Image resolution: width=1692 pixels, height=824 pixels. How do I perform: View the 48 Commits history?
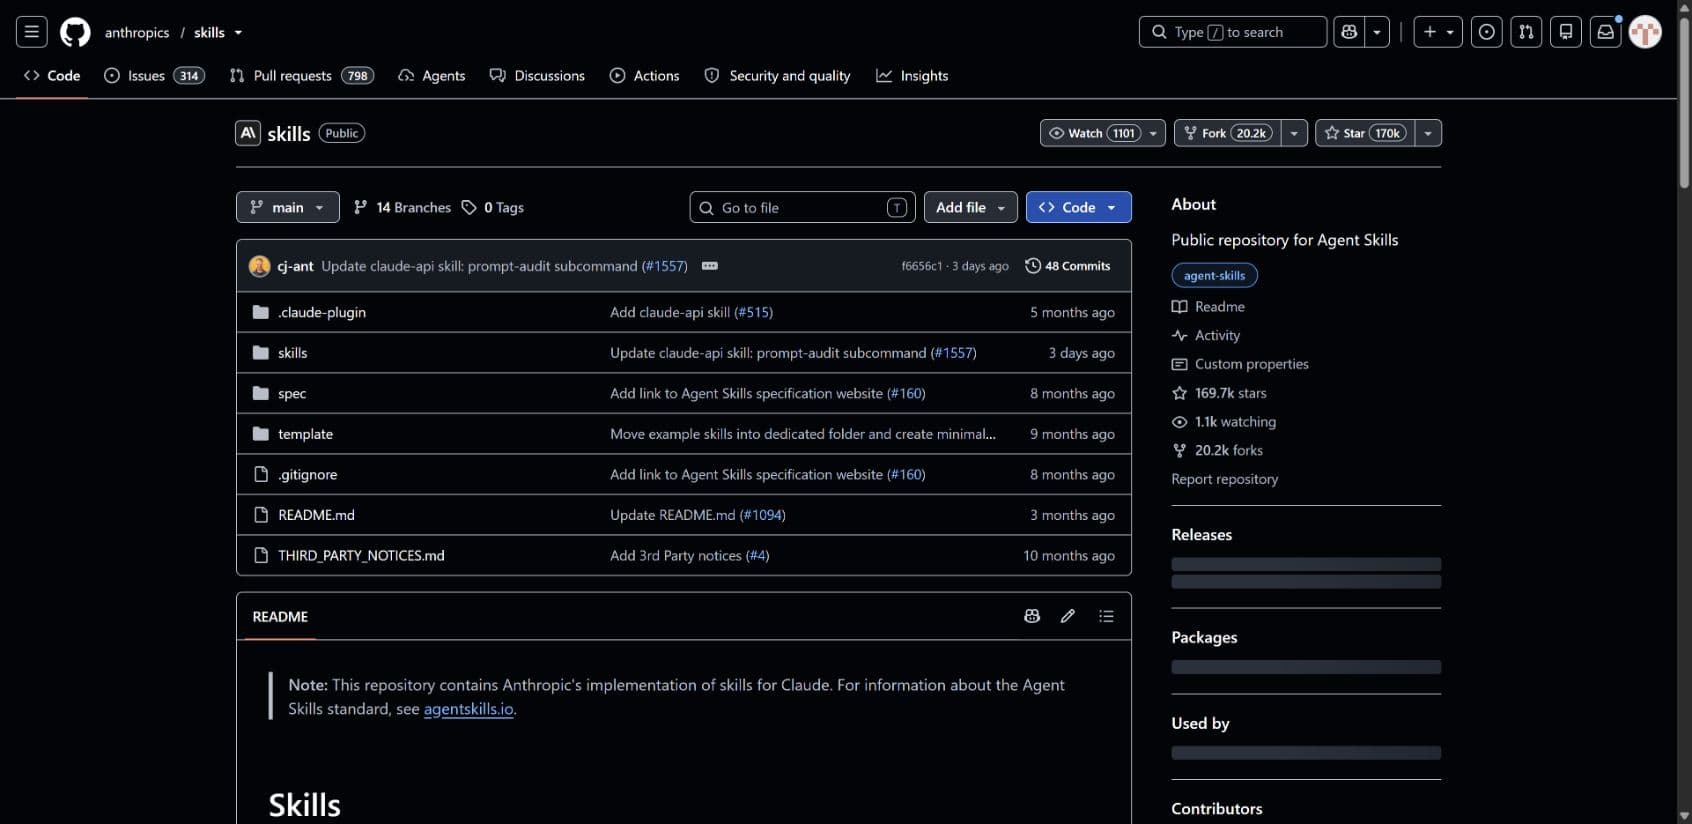pyautogui.click(x=1068, y=266)
